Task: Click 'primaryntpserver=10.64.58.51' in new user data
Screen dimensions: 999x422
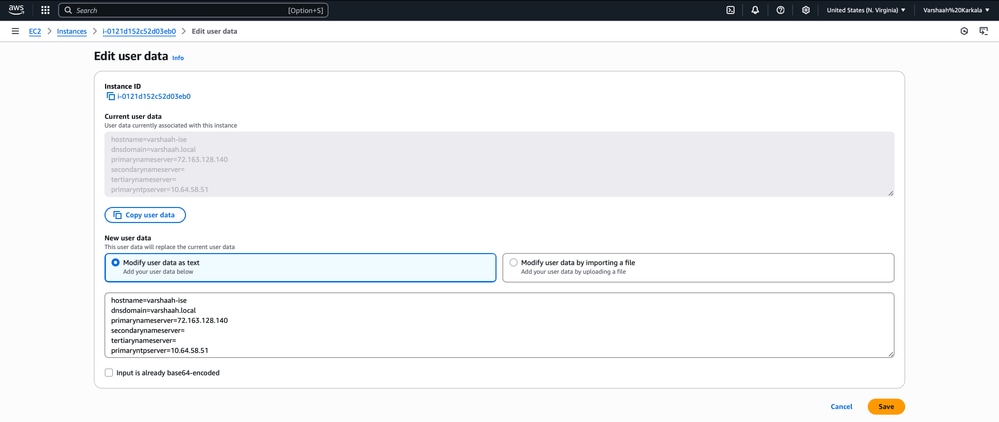Action: coord(160,351)
